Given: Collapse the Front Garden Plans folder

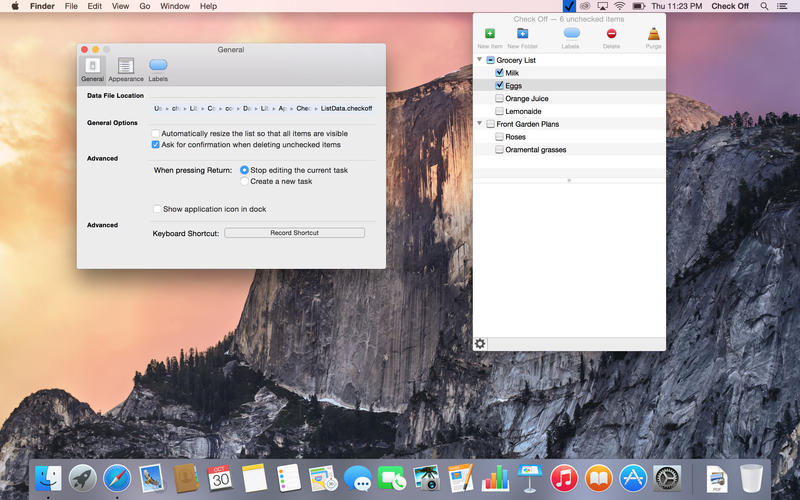Looking at the screenshot, I should tap(480, 123).
